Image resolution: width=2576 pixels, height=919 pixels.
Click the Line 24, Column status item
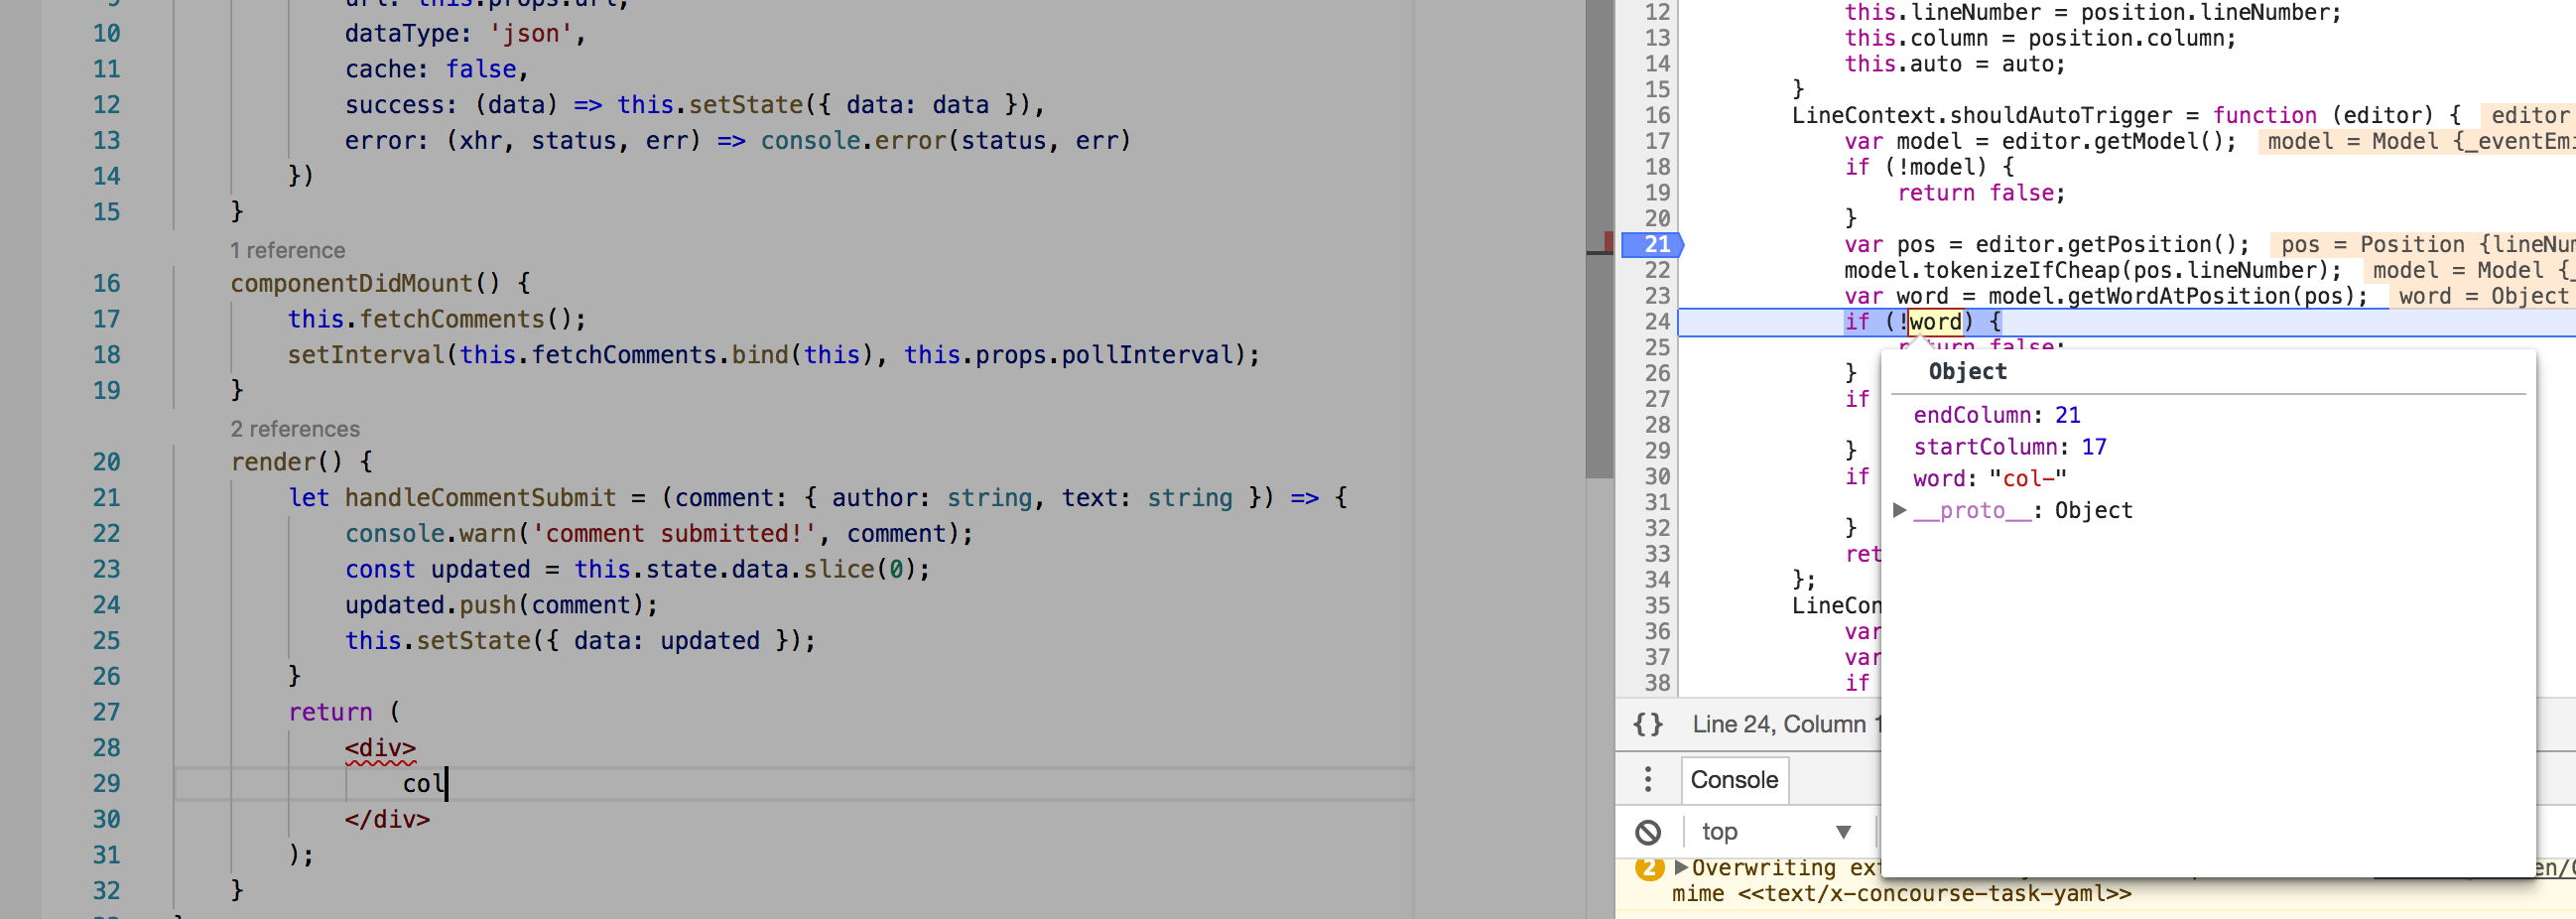1790,723
